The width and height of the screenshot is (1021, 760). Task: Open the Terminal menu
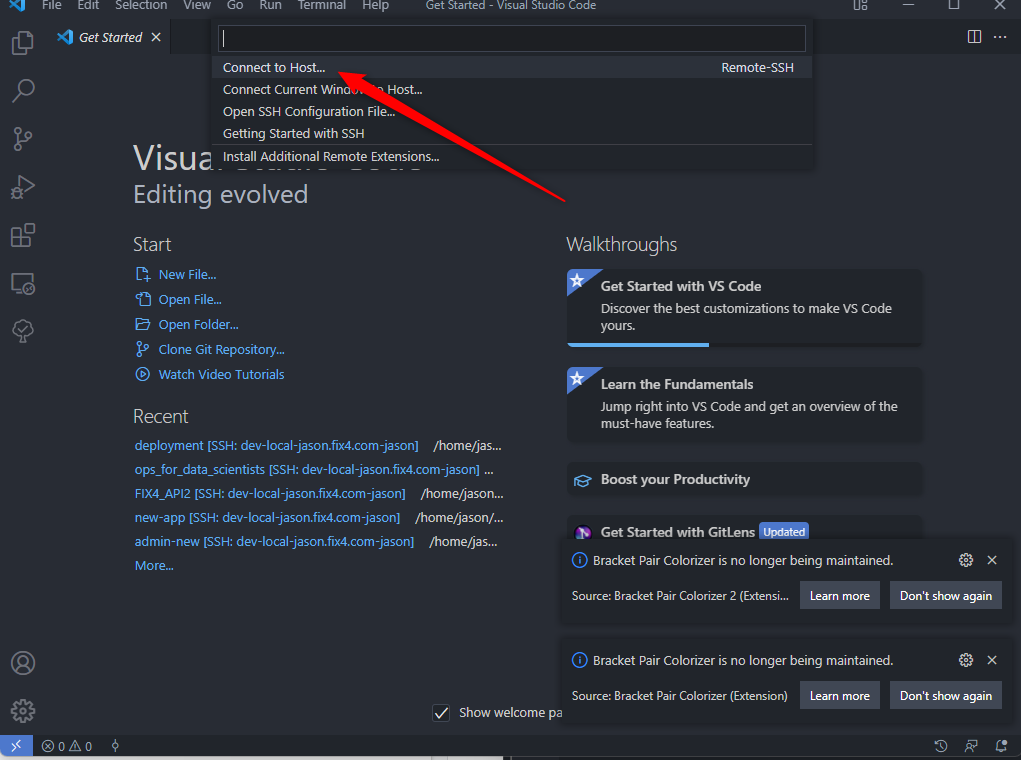pos(322,5)
